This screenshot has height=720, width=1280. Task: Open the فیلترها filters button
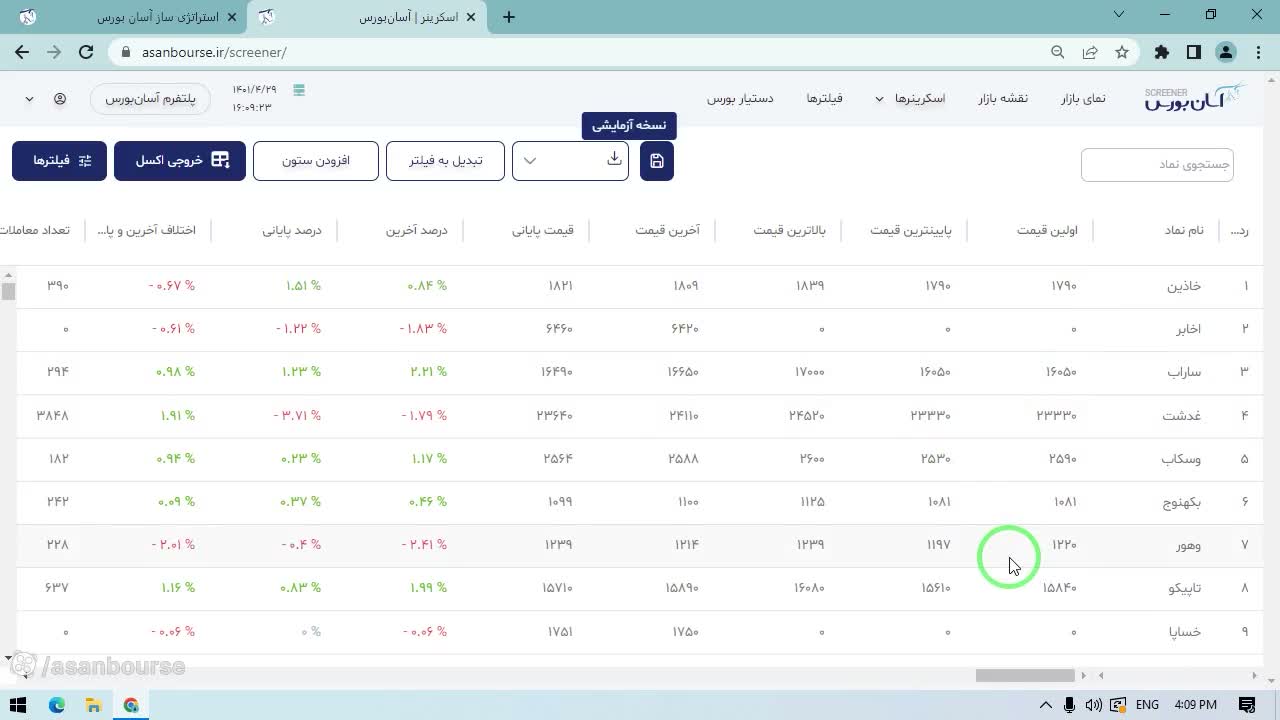coord(59,161)
